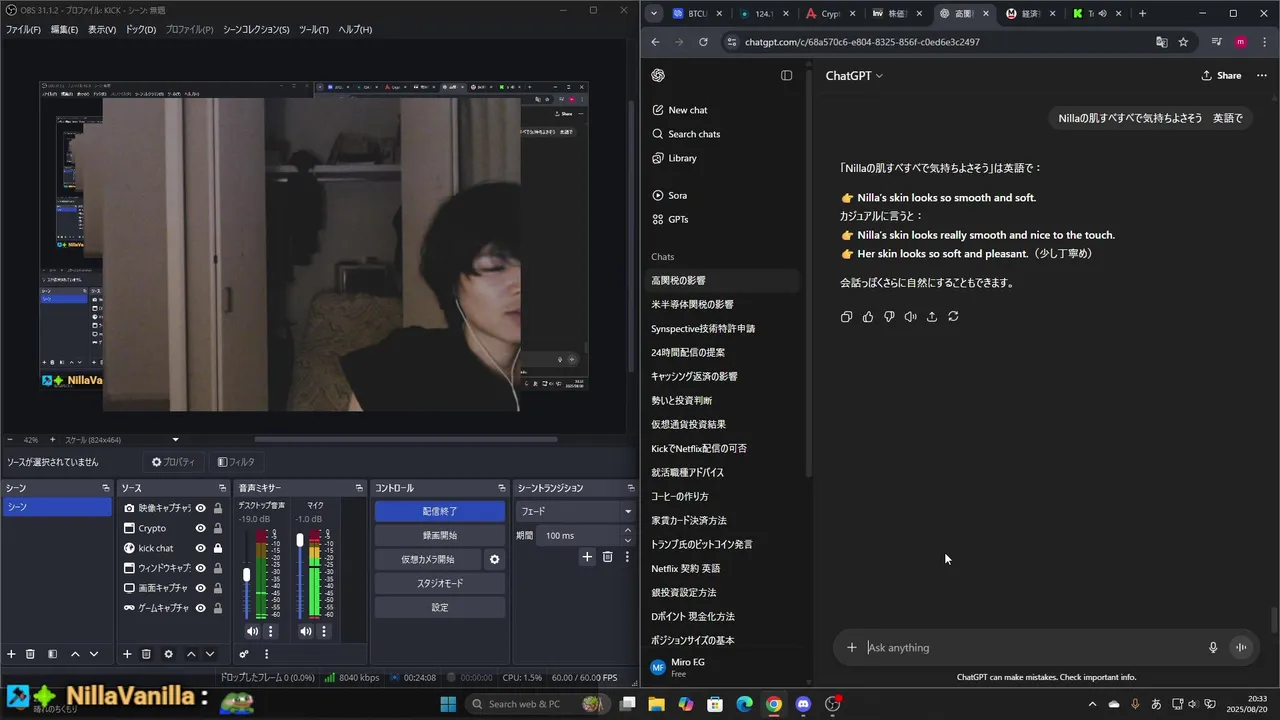Viewport: 1280px width, 720px height.
Task: Open スタジオモード
Action: [440, 583]
